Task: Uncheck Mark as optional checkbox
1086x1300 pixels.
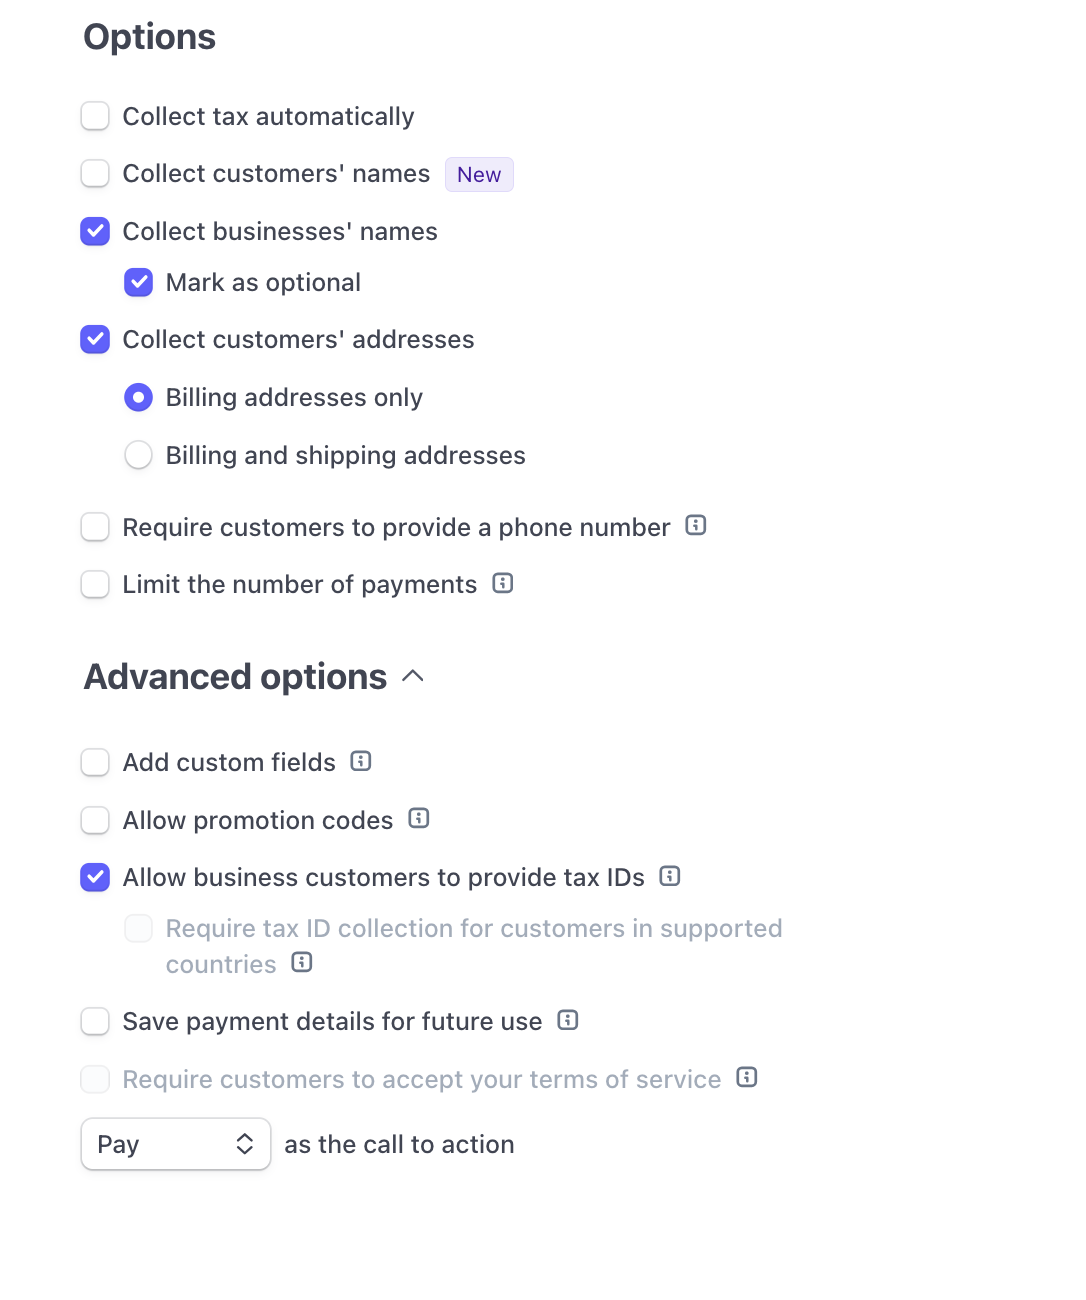Action: tap(138, 283)
